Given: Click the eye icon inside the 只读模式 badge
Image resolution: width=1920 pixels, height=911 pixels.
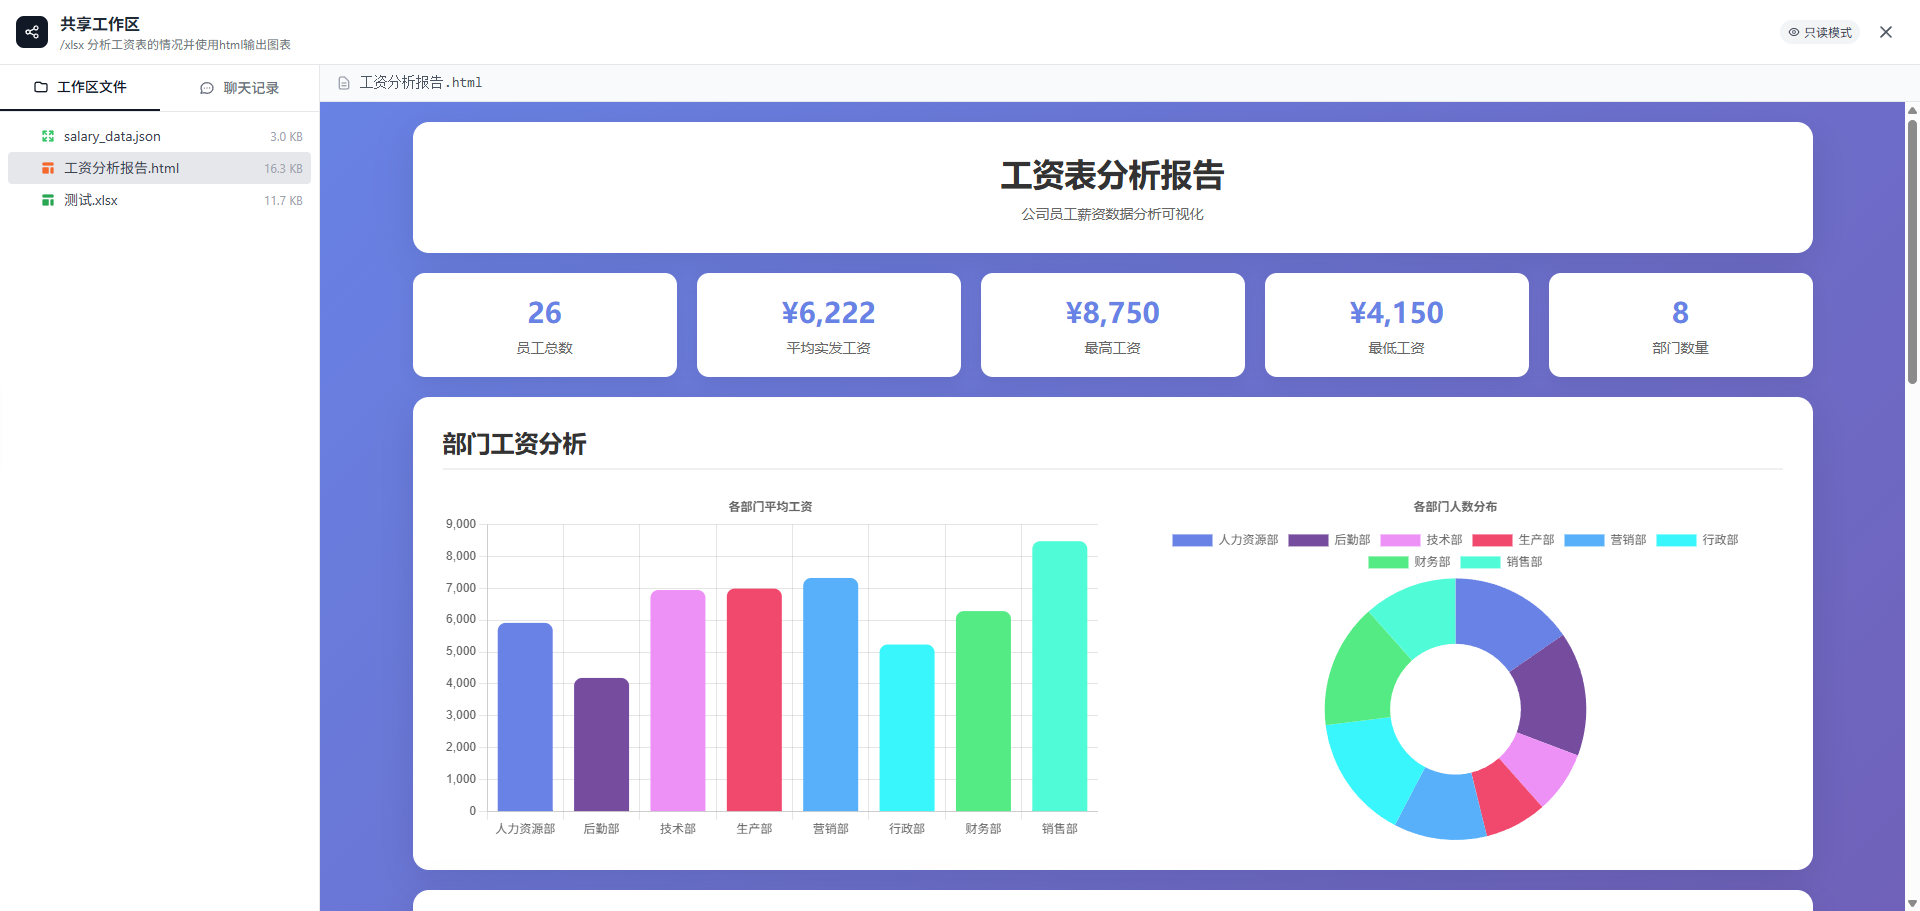Looking at the screenshot, I should [1793, 32].
